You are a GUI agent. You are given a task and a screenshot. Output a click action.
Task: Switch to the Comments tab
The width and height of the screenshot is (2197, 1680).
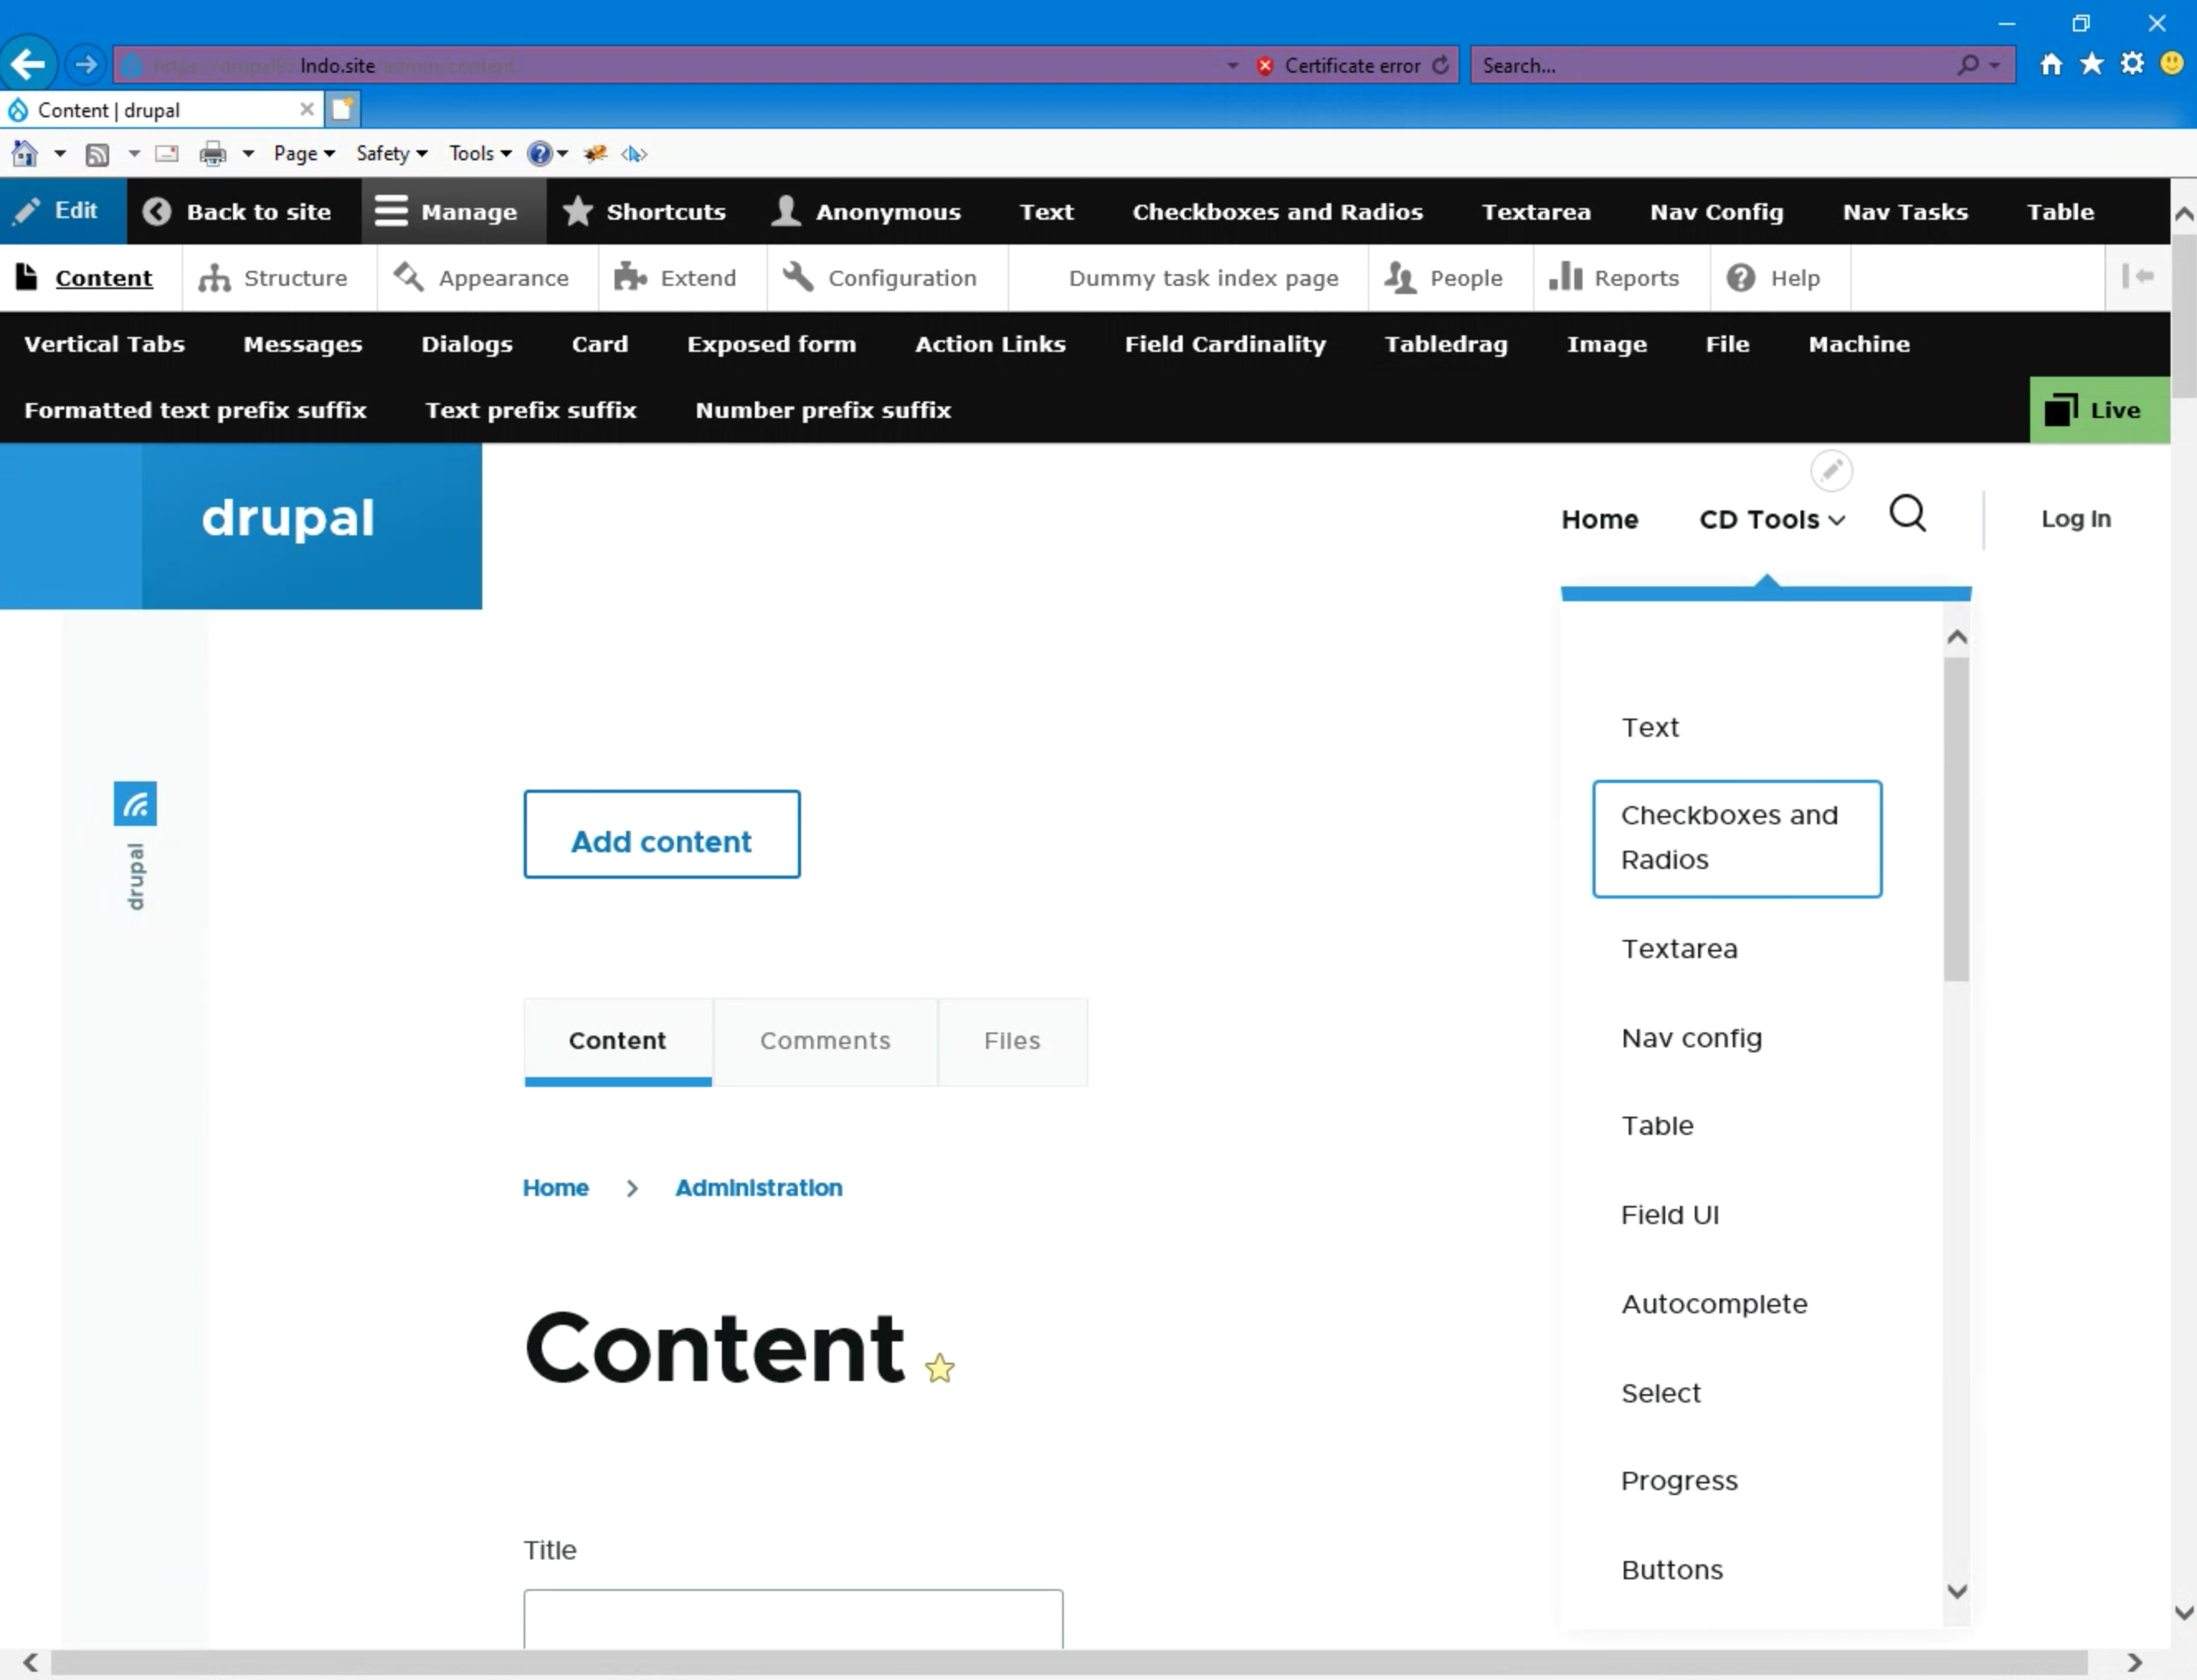coord(824,1041)
